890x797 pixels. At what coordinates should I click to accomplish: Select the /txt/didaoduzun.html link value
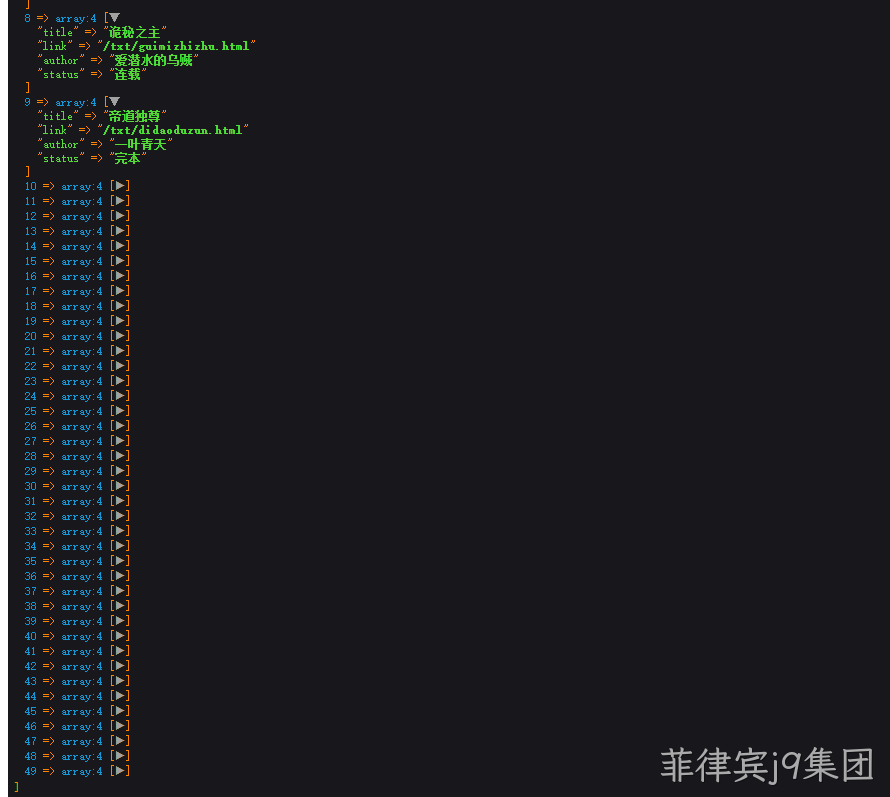point(173,130)
